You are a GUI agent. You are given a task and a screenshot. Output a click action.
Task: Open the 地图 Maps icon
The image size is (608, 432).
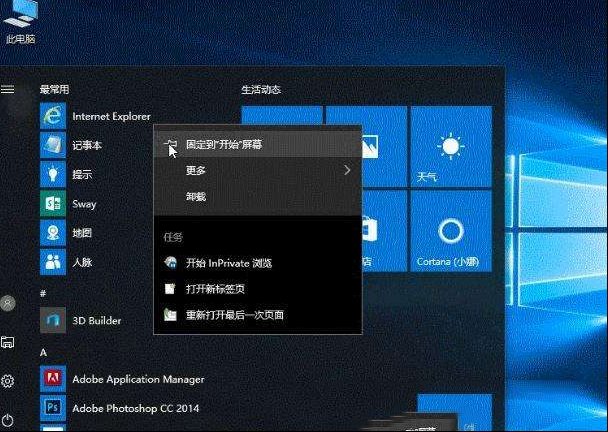(53, 233)
